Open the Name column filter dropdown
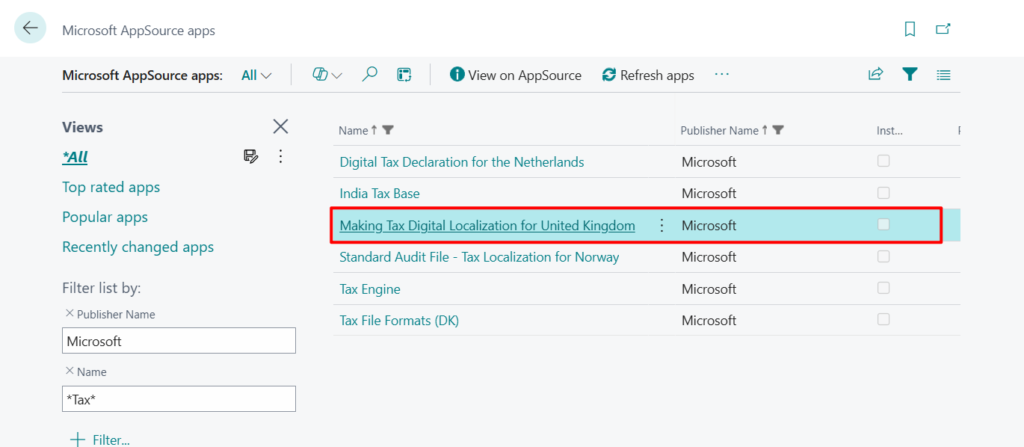The height and width of the screenshot is (447, 1024). point(388,130)
